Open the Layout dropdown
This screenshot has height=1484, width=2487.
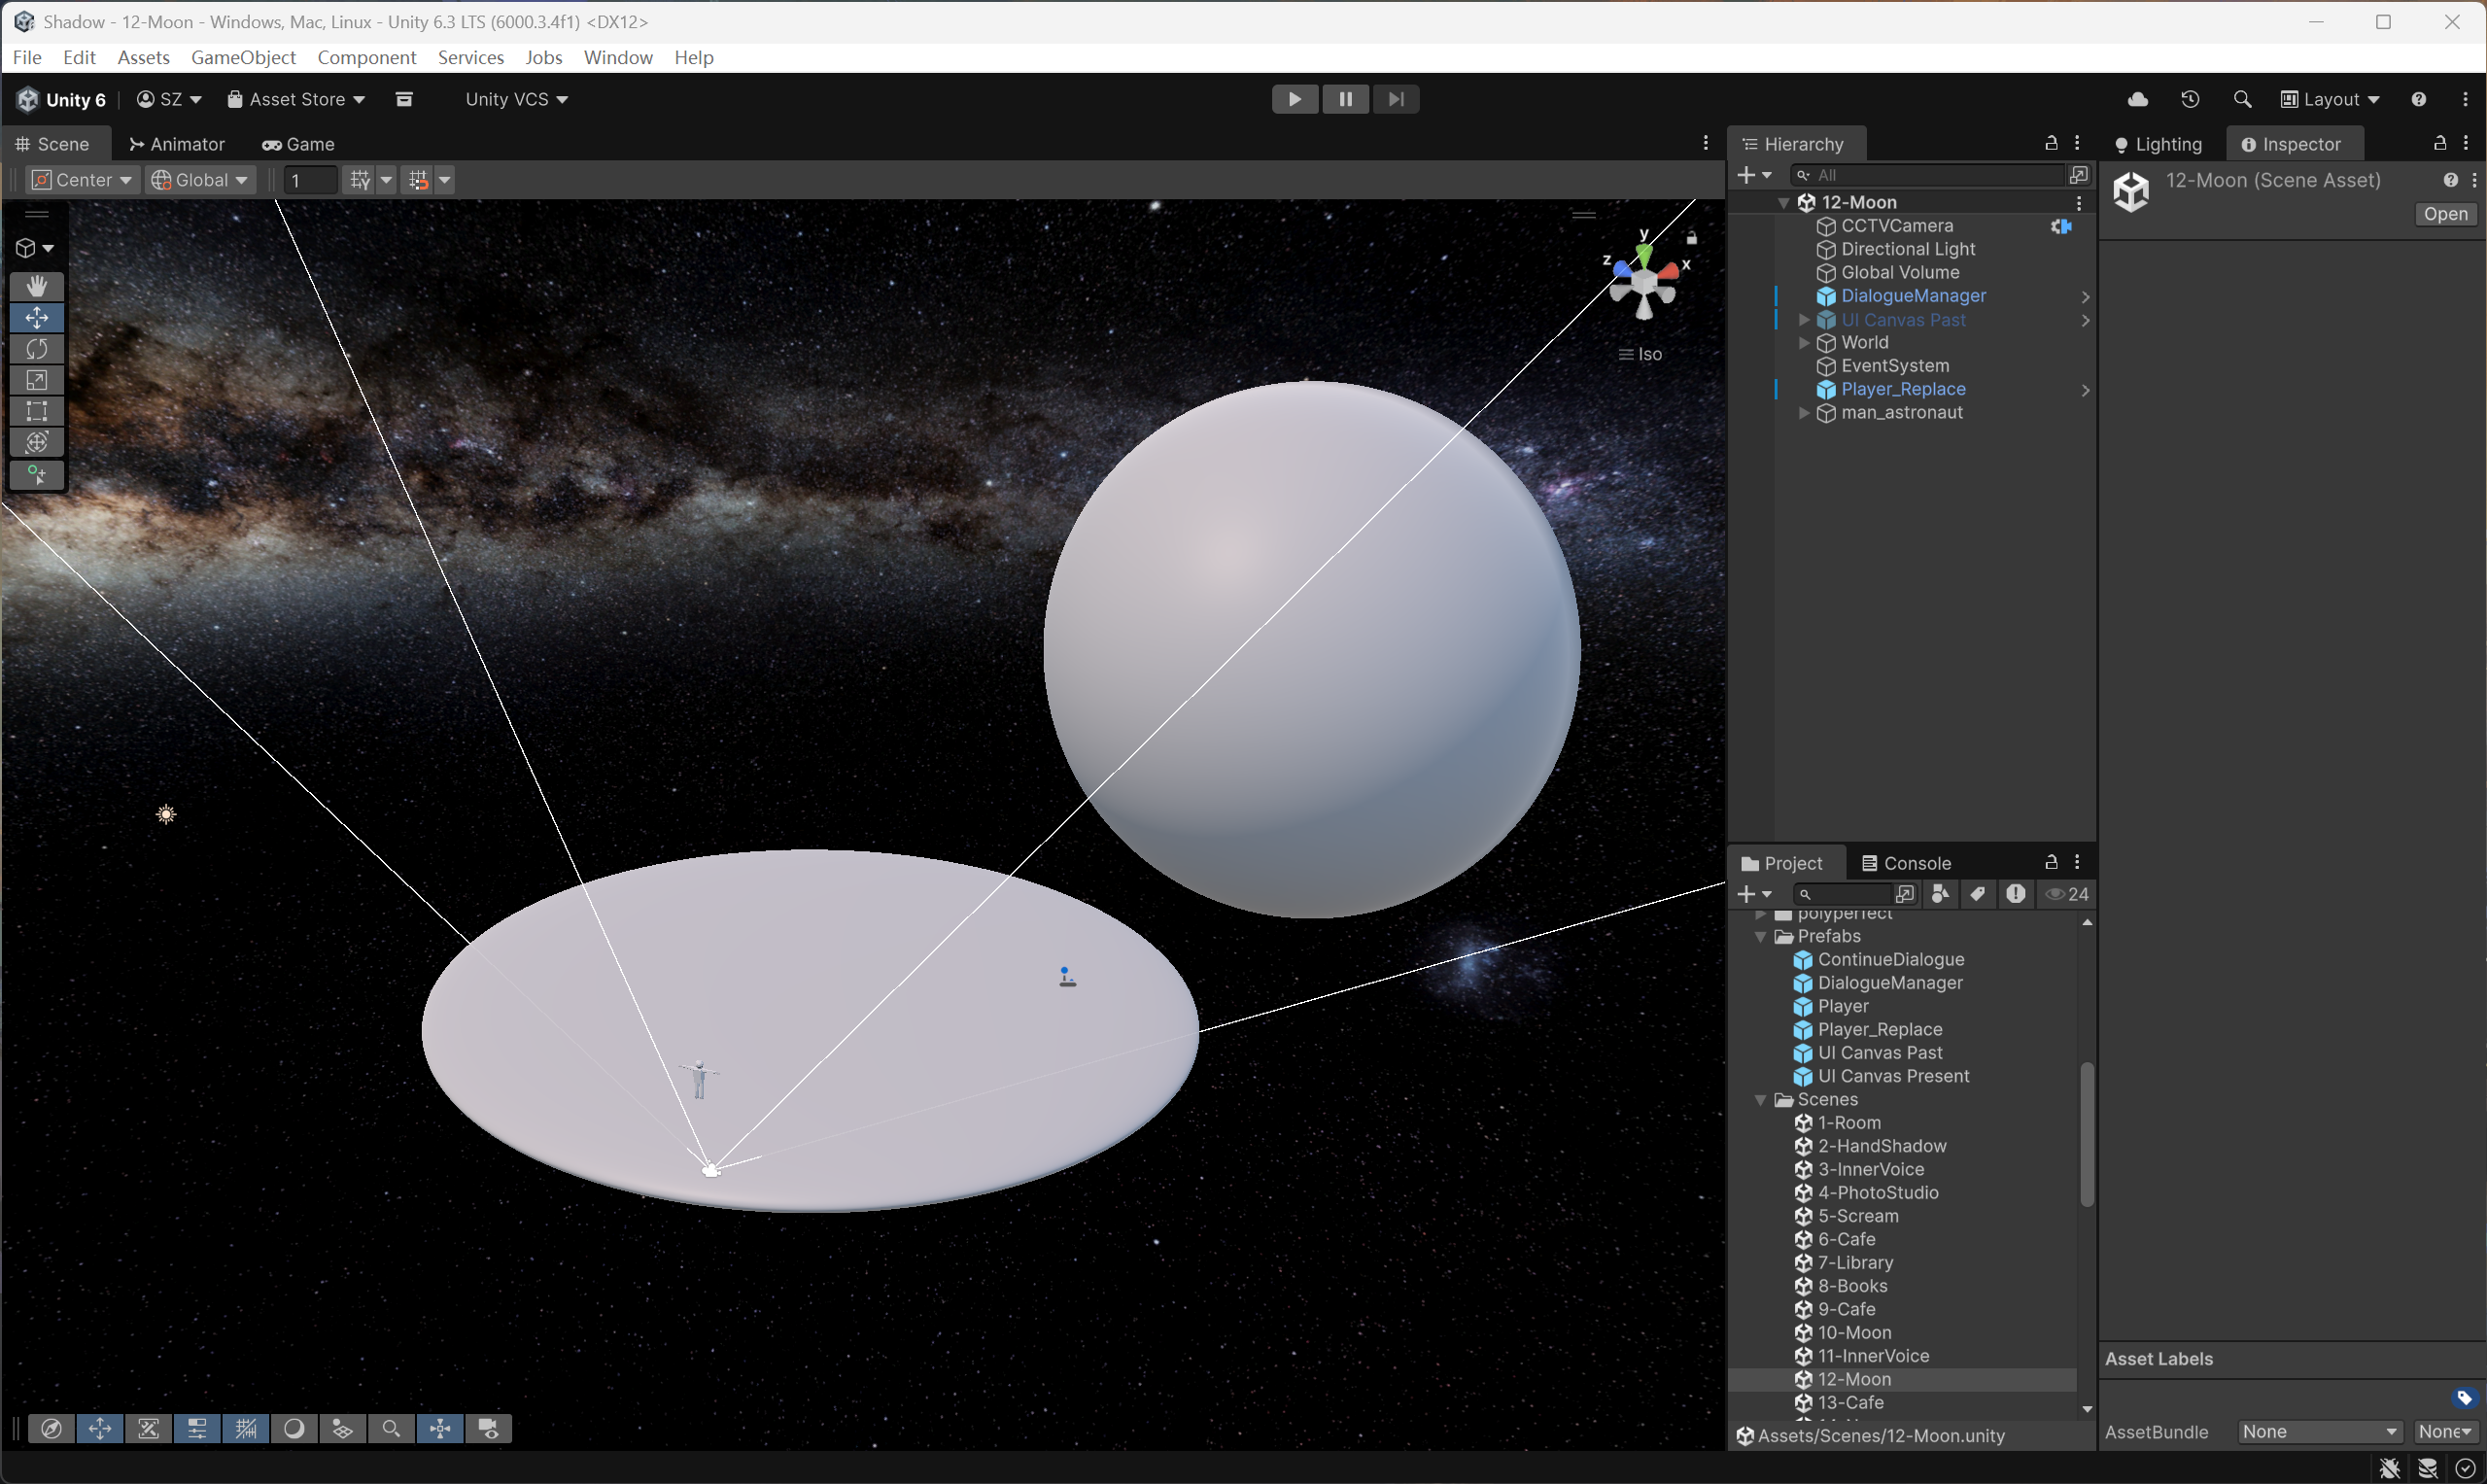coord(2330,99)
